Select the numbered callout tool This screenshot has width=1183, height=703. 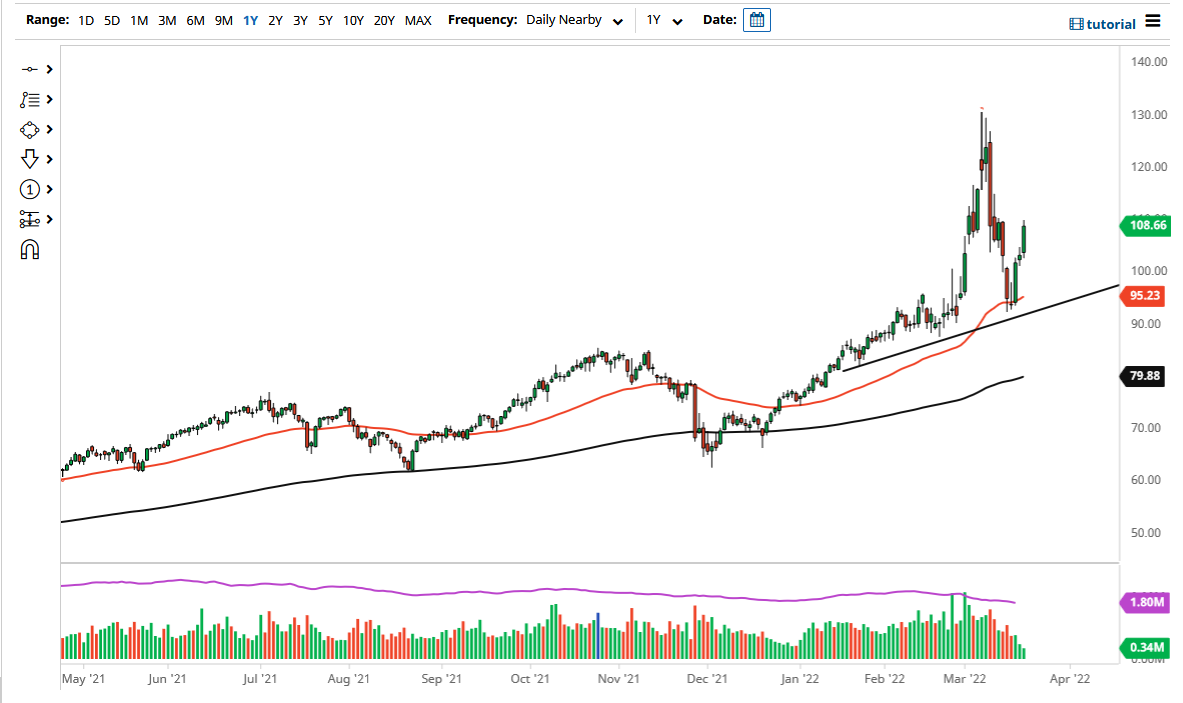point(30,189)
